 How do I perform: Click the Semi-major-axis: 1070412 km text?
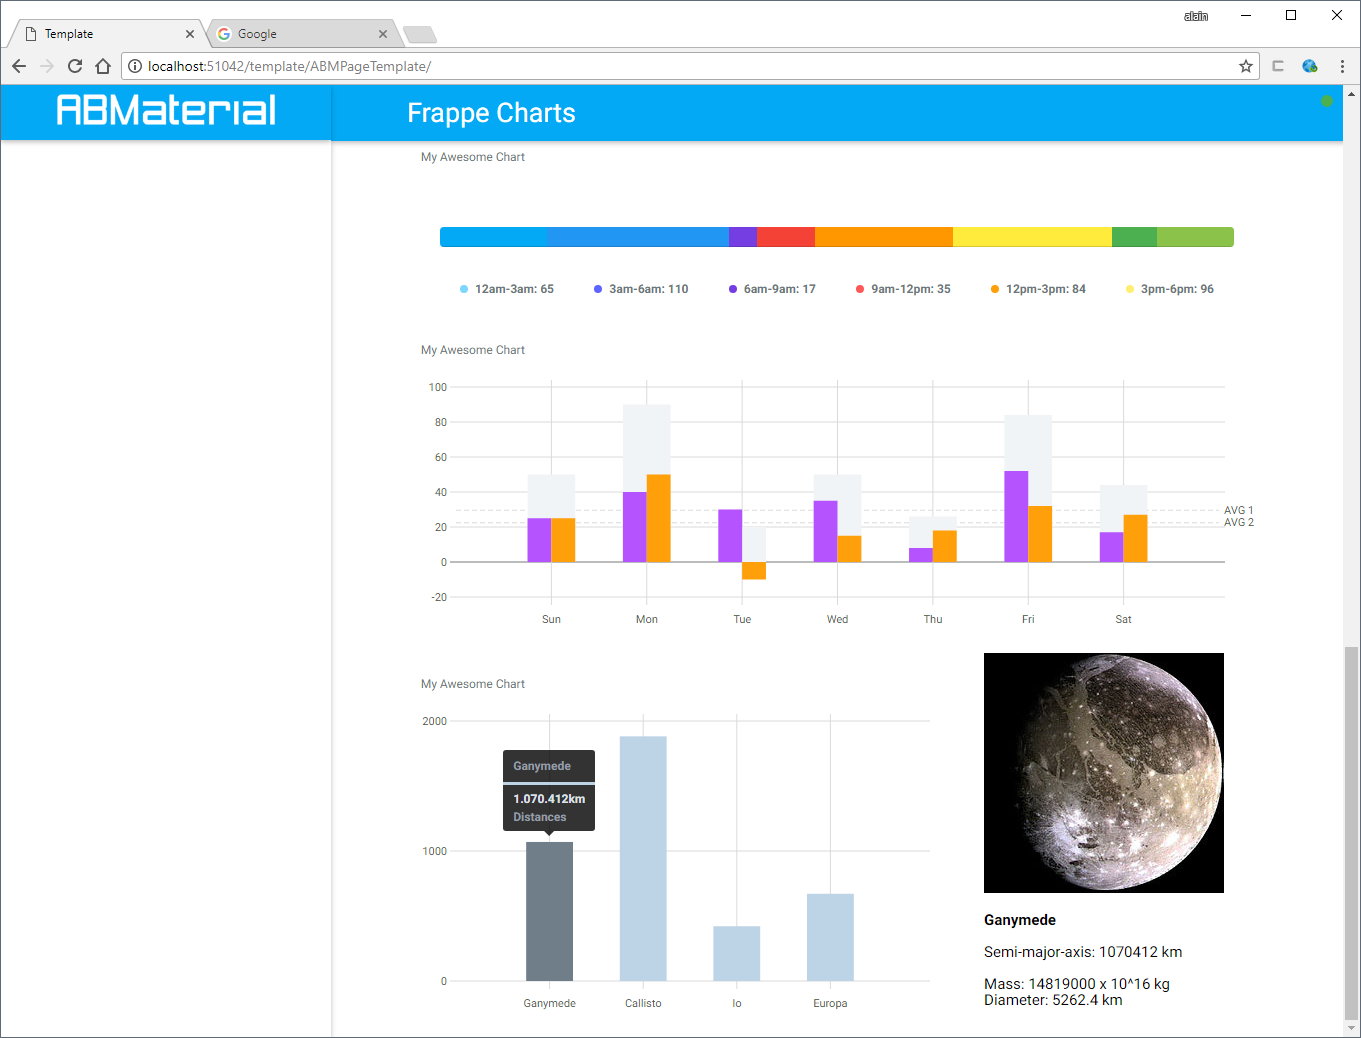pos(1083,952)
